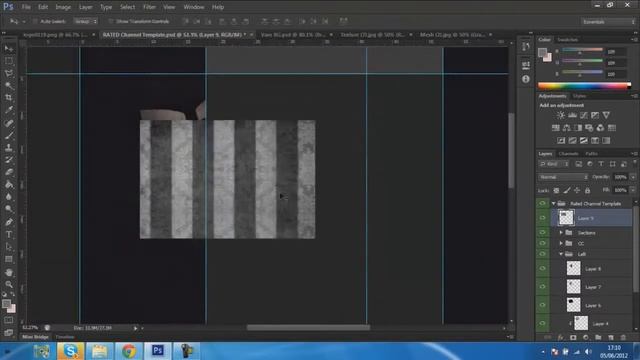Viewport: 640px width, 360px height.
Task: Switch to the Channels tab
Action: click(568, 154)
